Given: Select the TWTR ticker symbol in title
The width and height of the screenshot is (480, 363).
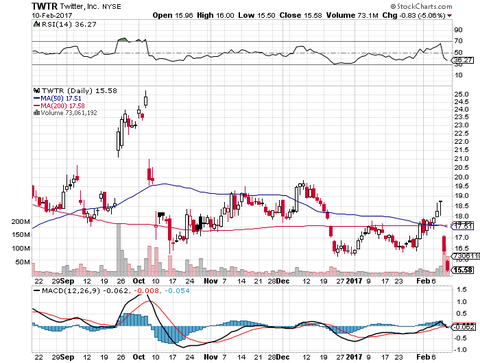Looking at the screenshot, I should 45,6.
